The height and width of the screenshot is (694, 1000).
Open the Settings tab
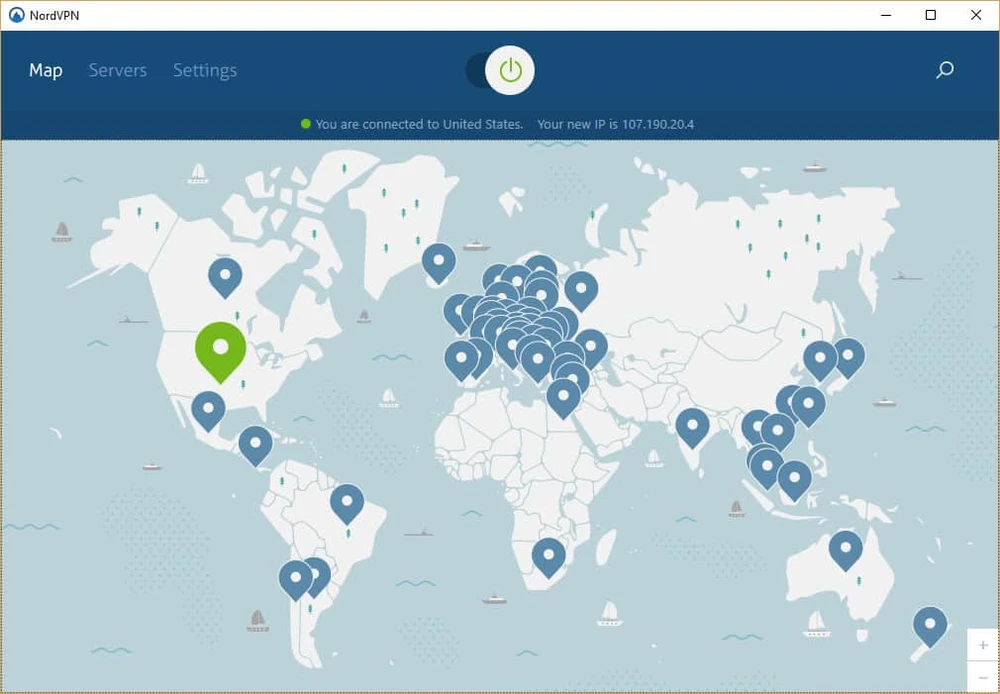(x=205, y=70)
